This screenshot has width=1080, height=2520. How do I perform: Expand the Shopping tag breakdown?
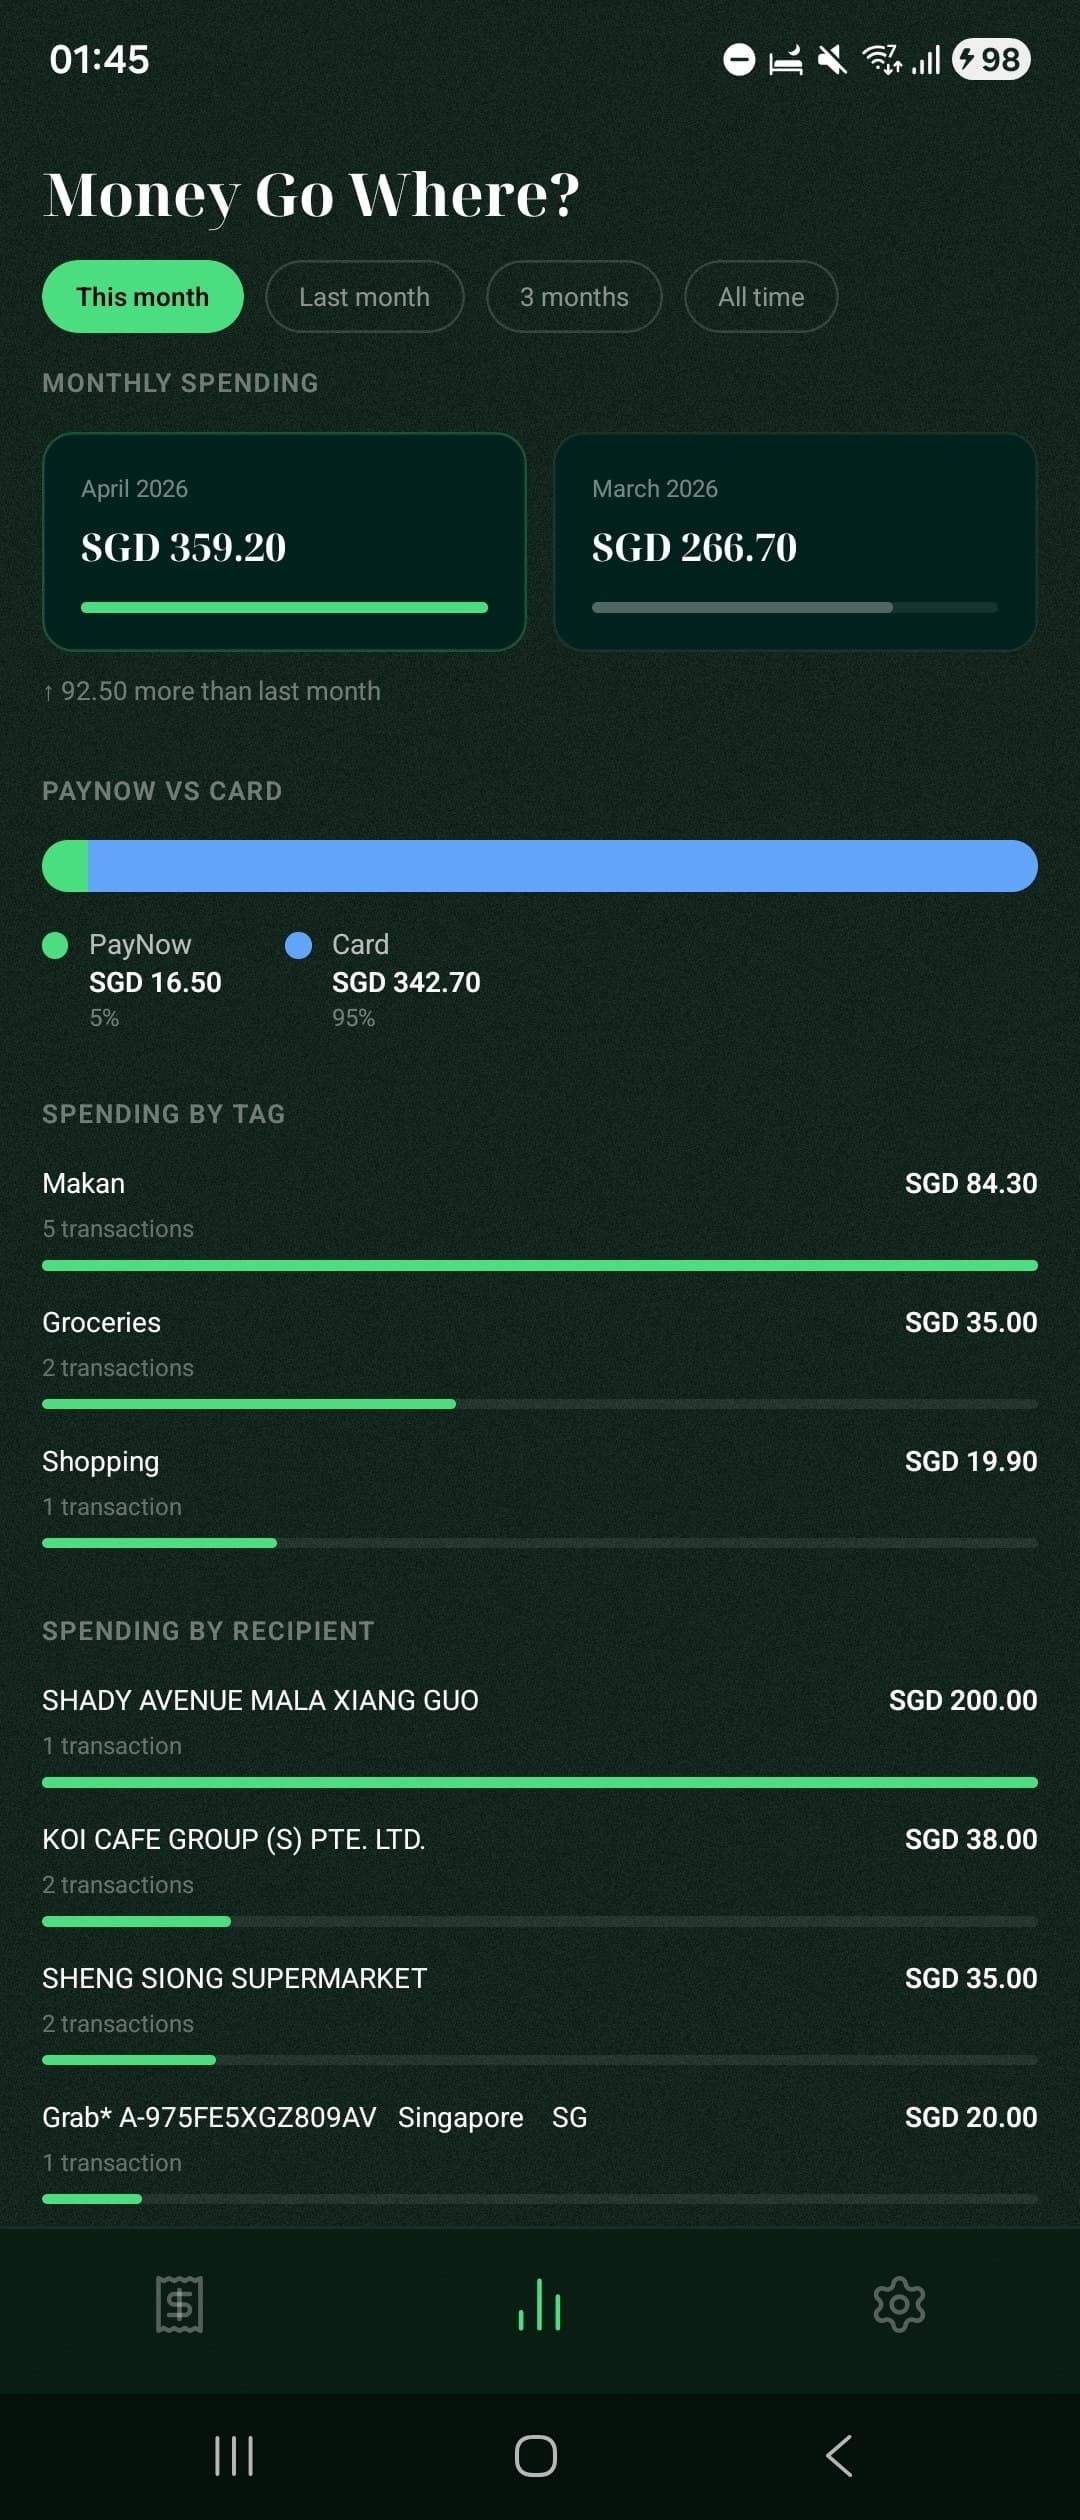540,1483
